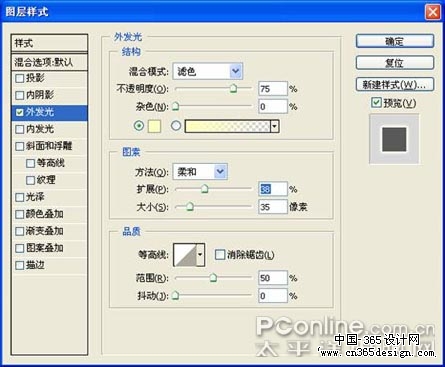Image resolution: width=445 pixels, height=367 pixels.
Task: Click the 大小 size input field
Action: click(x=273, y=207)
